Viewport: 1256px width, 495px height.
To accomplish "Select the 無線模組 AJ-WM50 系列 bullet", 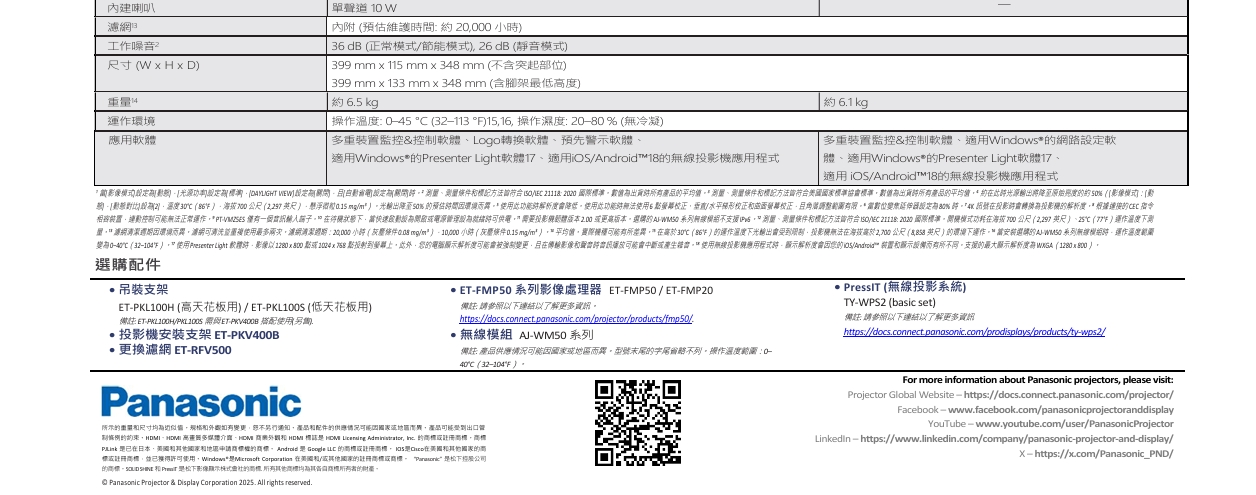I will [523, 335].
